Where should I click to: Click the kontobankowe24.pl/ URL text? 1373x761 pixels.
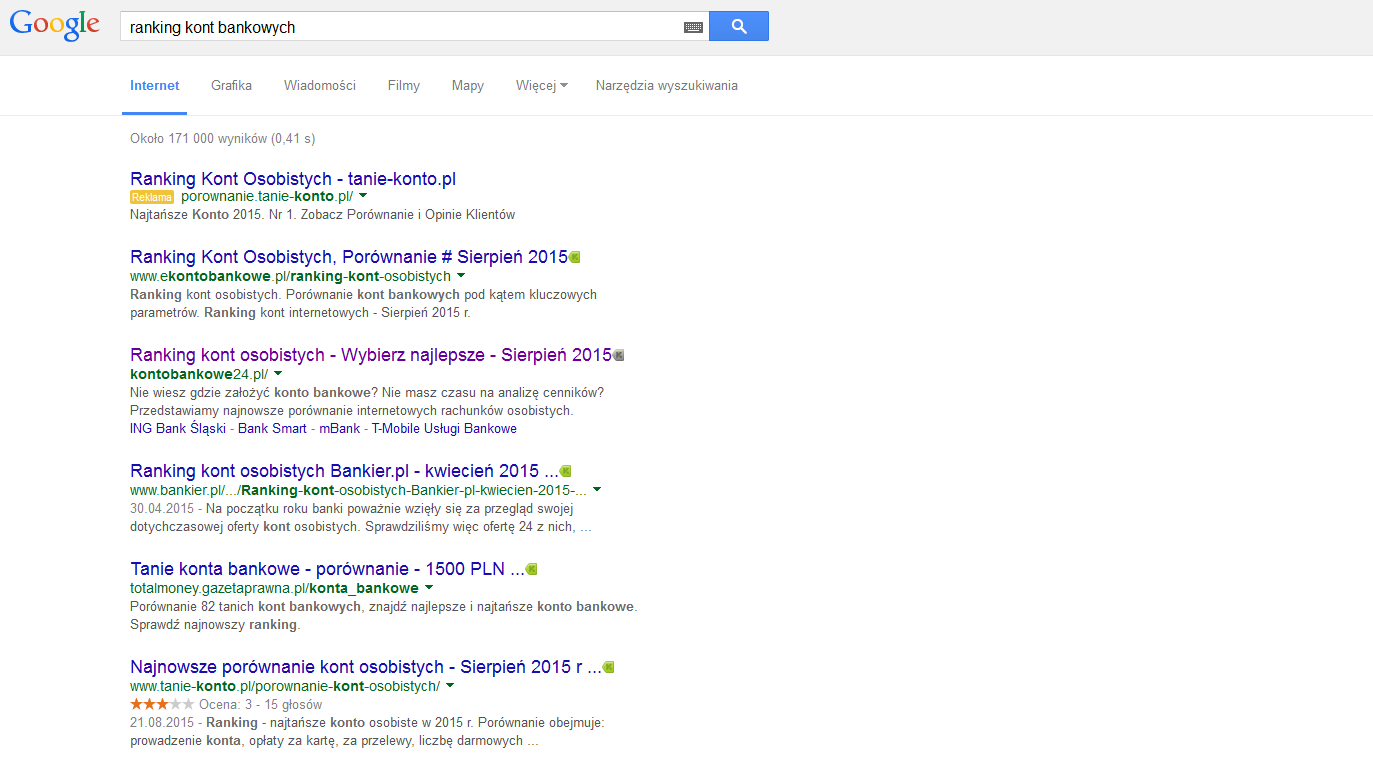pos(199,374)
